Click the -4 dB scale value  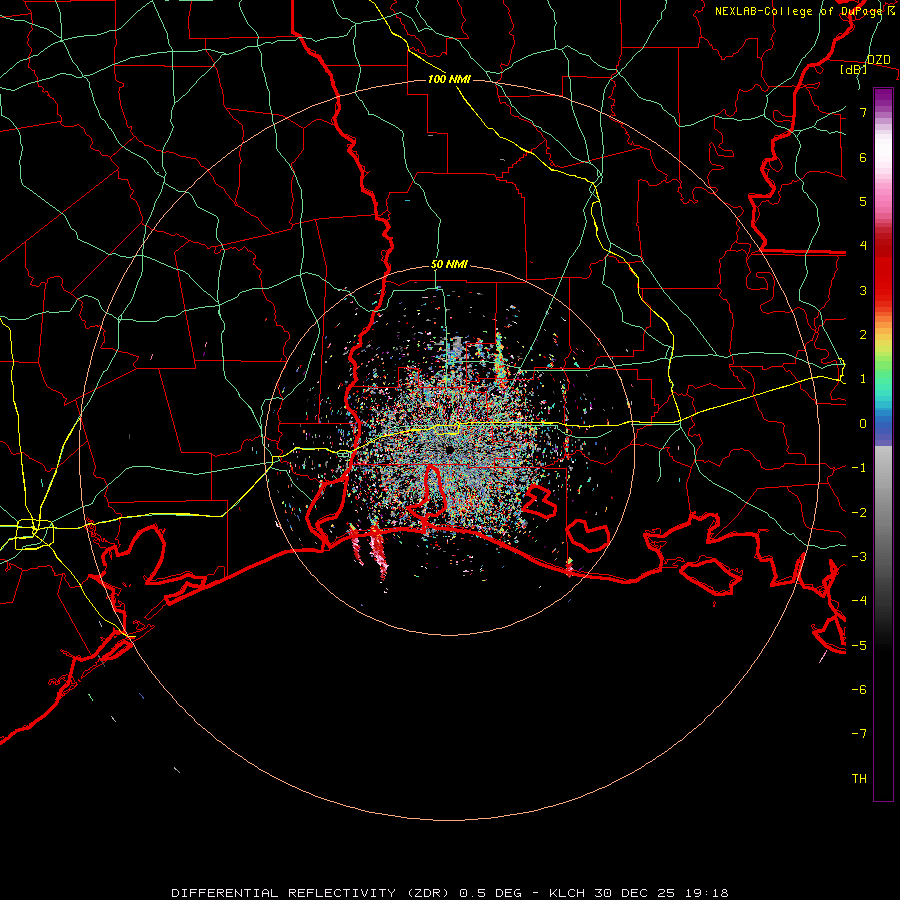859,601
